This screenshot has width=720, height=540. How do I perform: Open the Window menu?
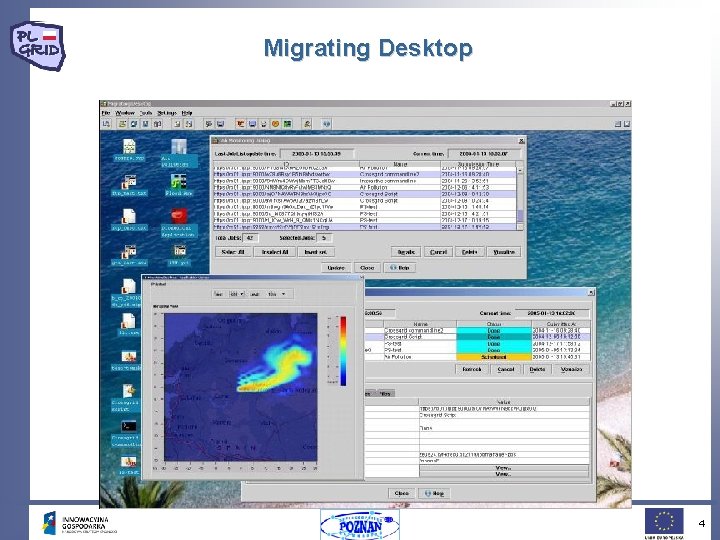[x=124, y=113]
